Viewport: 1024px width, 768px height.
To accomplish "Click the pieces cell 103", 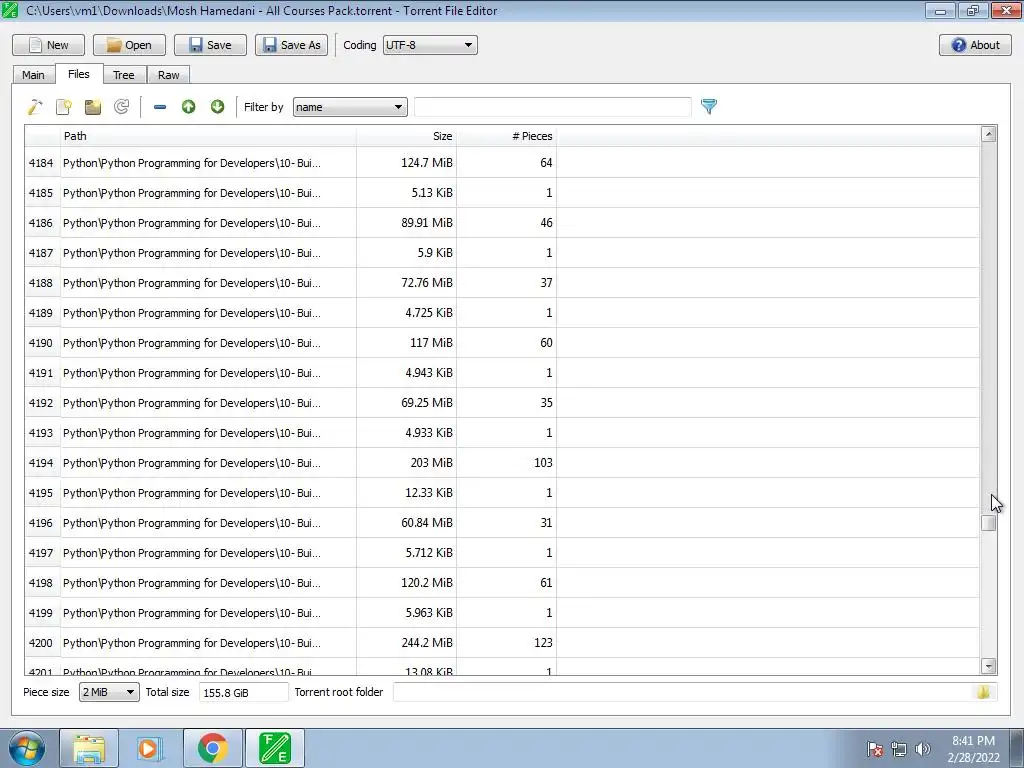I will point(506,463).
